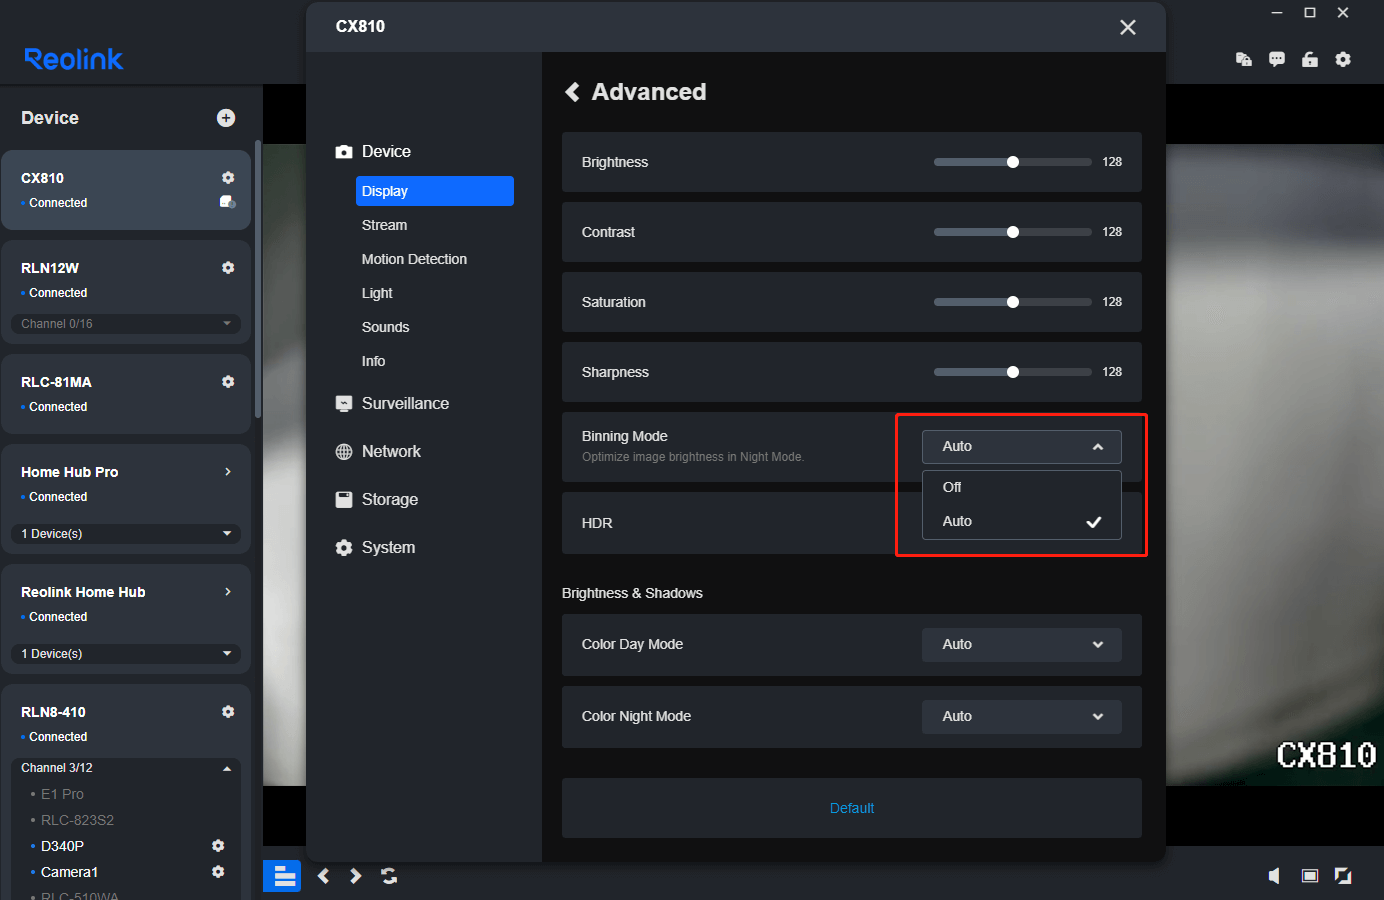Toggle the device list panel button
The width and height of the screenshot is (1384, 900).
tap(282, 876)
